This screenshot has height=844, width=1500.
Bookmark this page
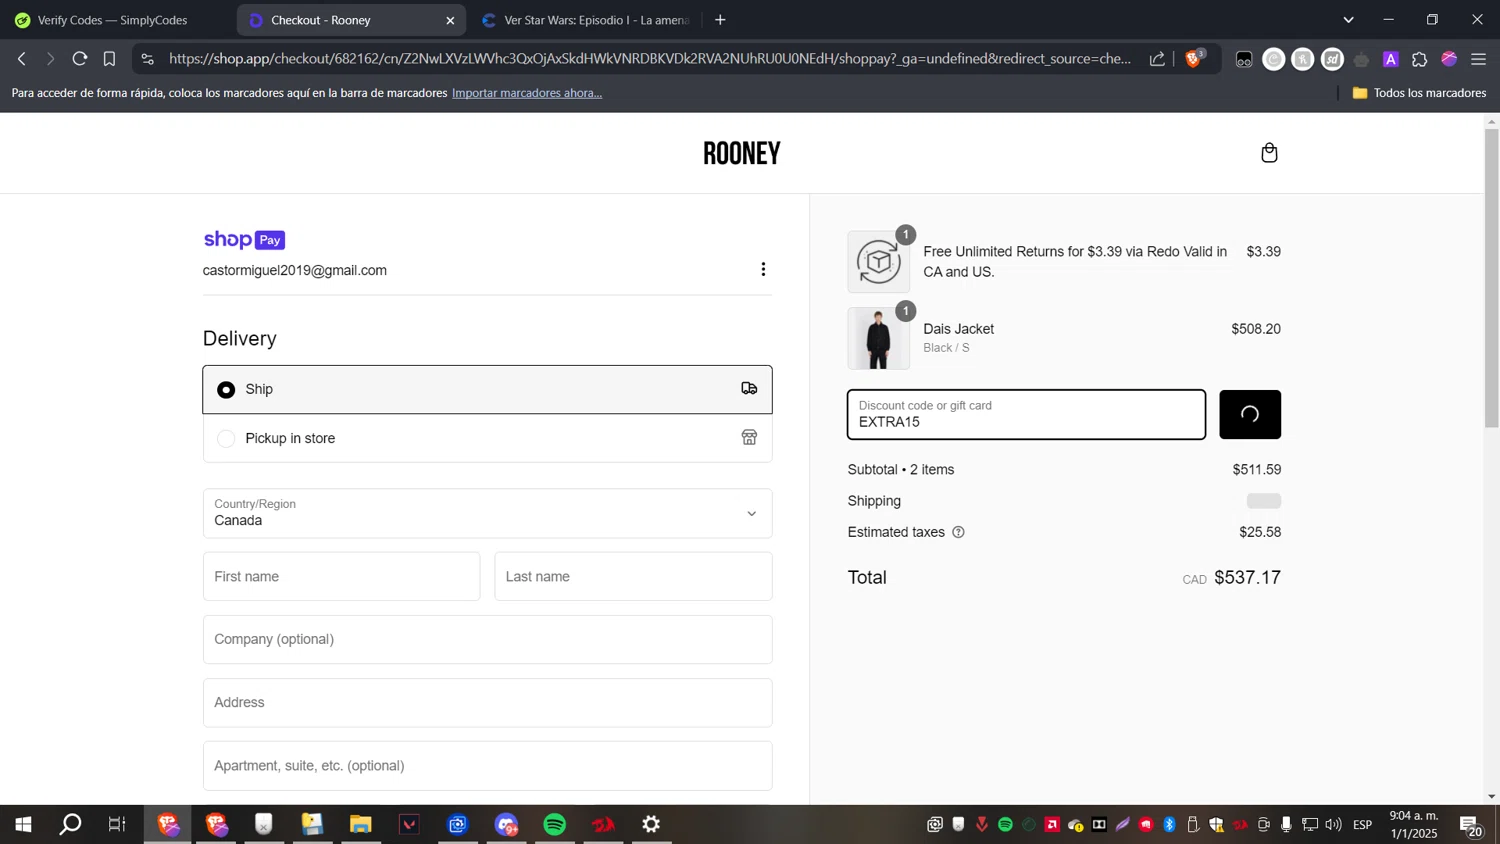pos(110,59)
